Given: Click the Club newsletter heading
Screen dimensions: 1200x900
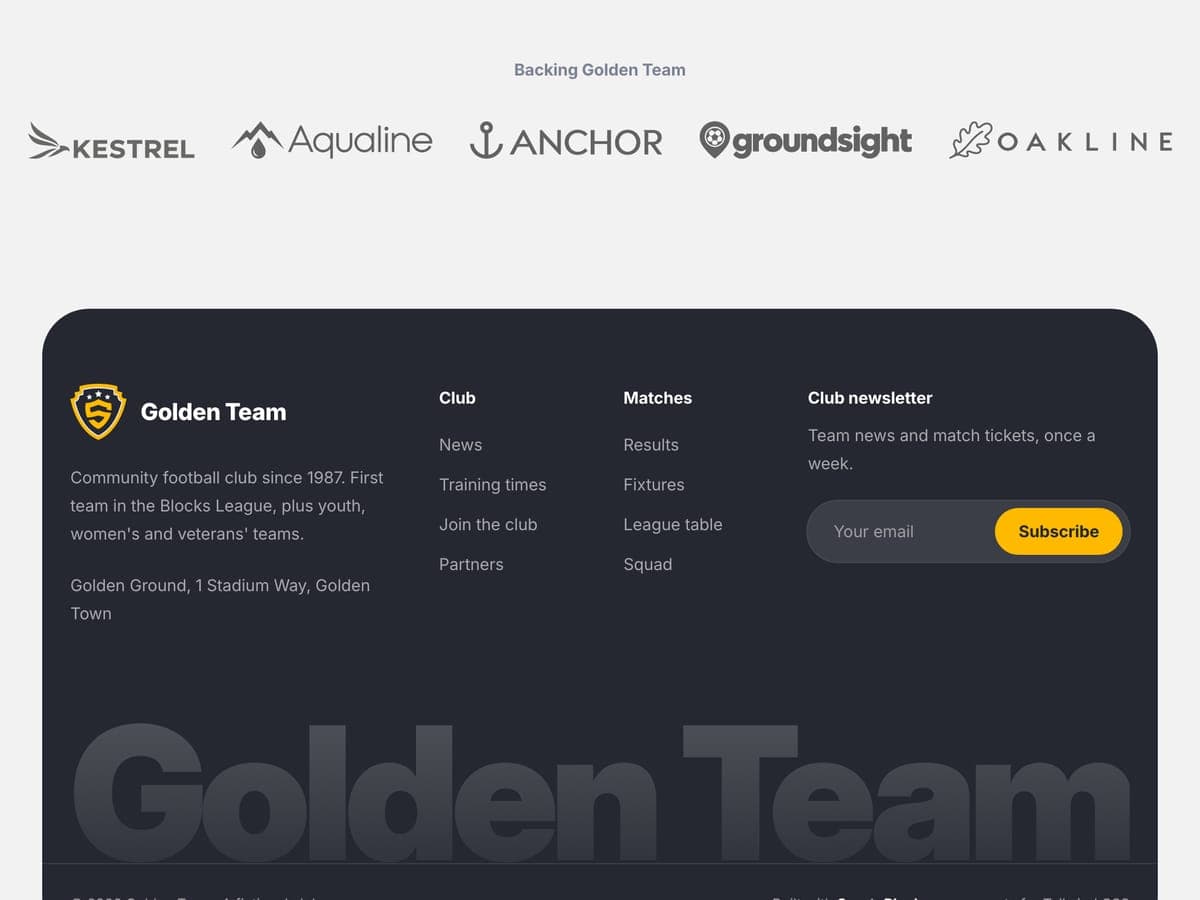Looking at the screenshot, I should 870,398.
